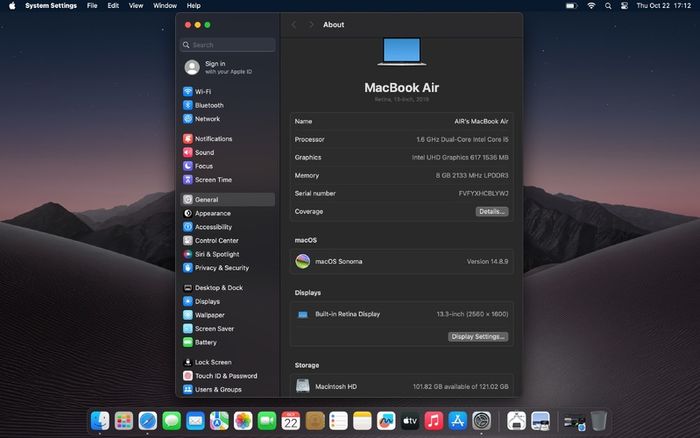Open Contacts from the Dock
The height and width of the screenshot is (438, 700).
[x=315, y=421]
